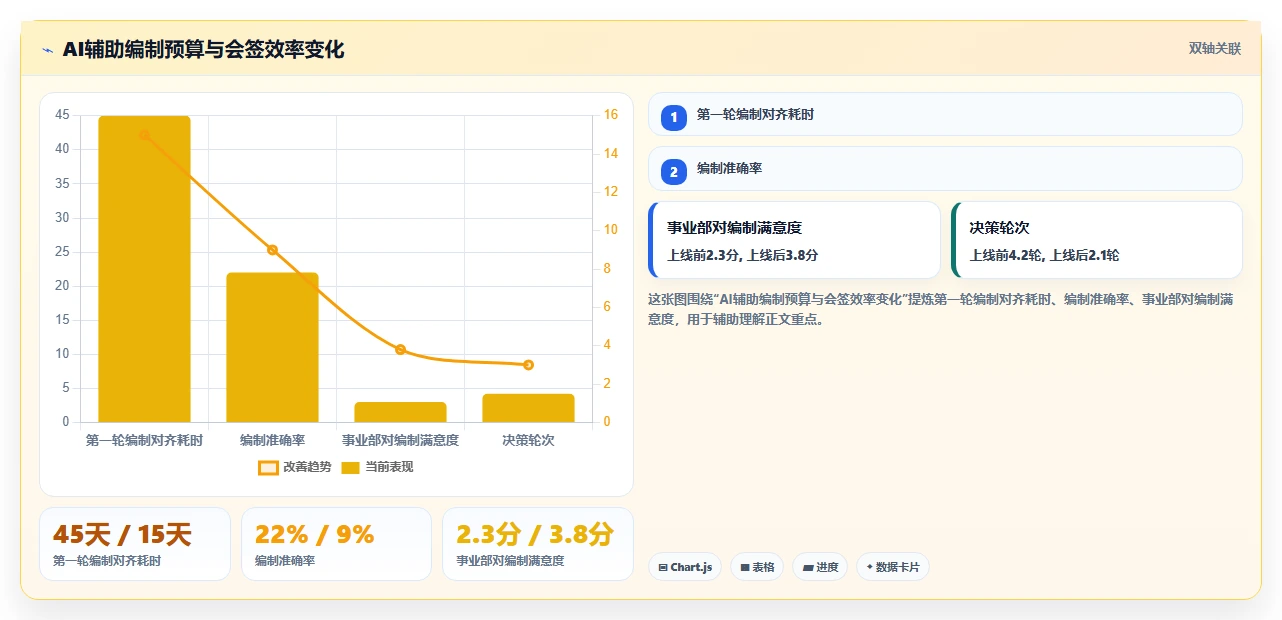Viewport: 1282px width, 620px height.
Task: Click the x-axis label 第一轮编制对齐耗时
Action: 144,440
